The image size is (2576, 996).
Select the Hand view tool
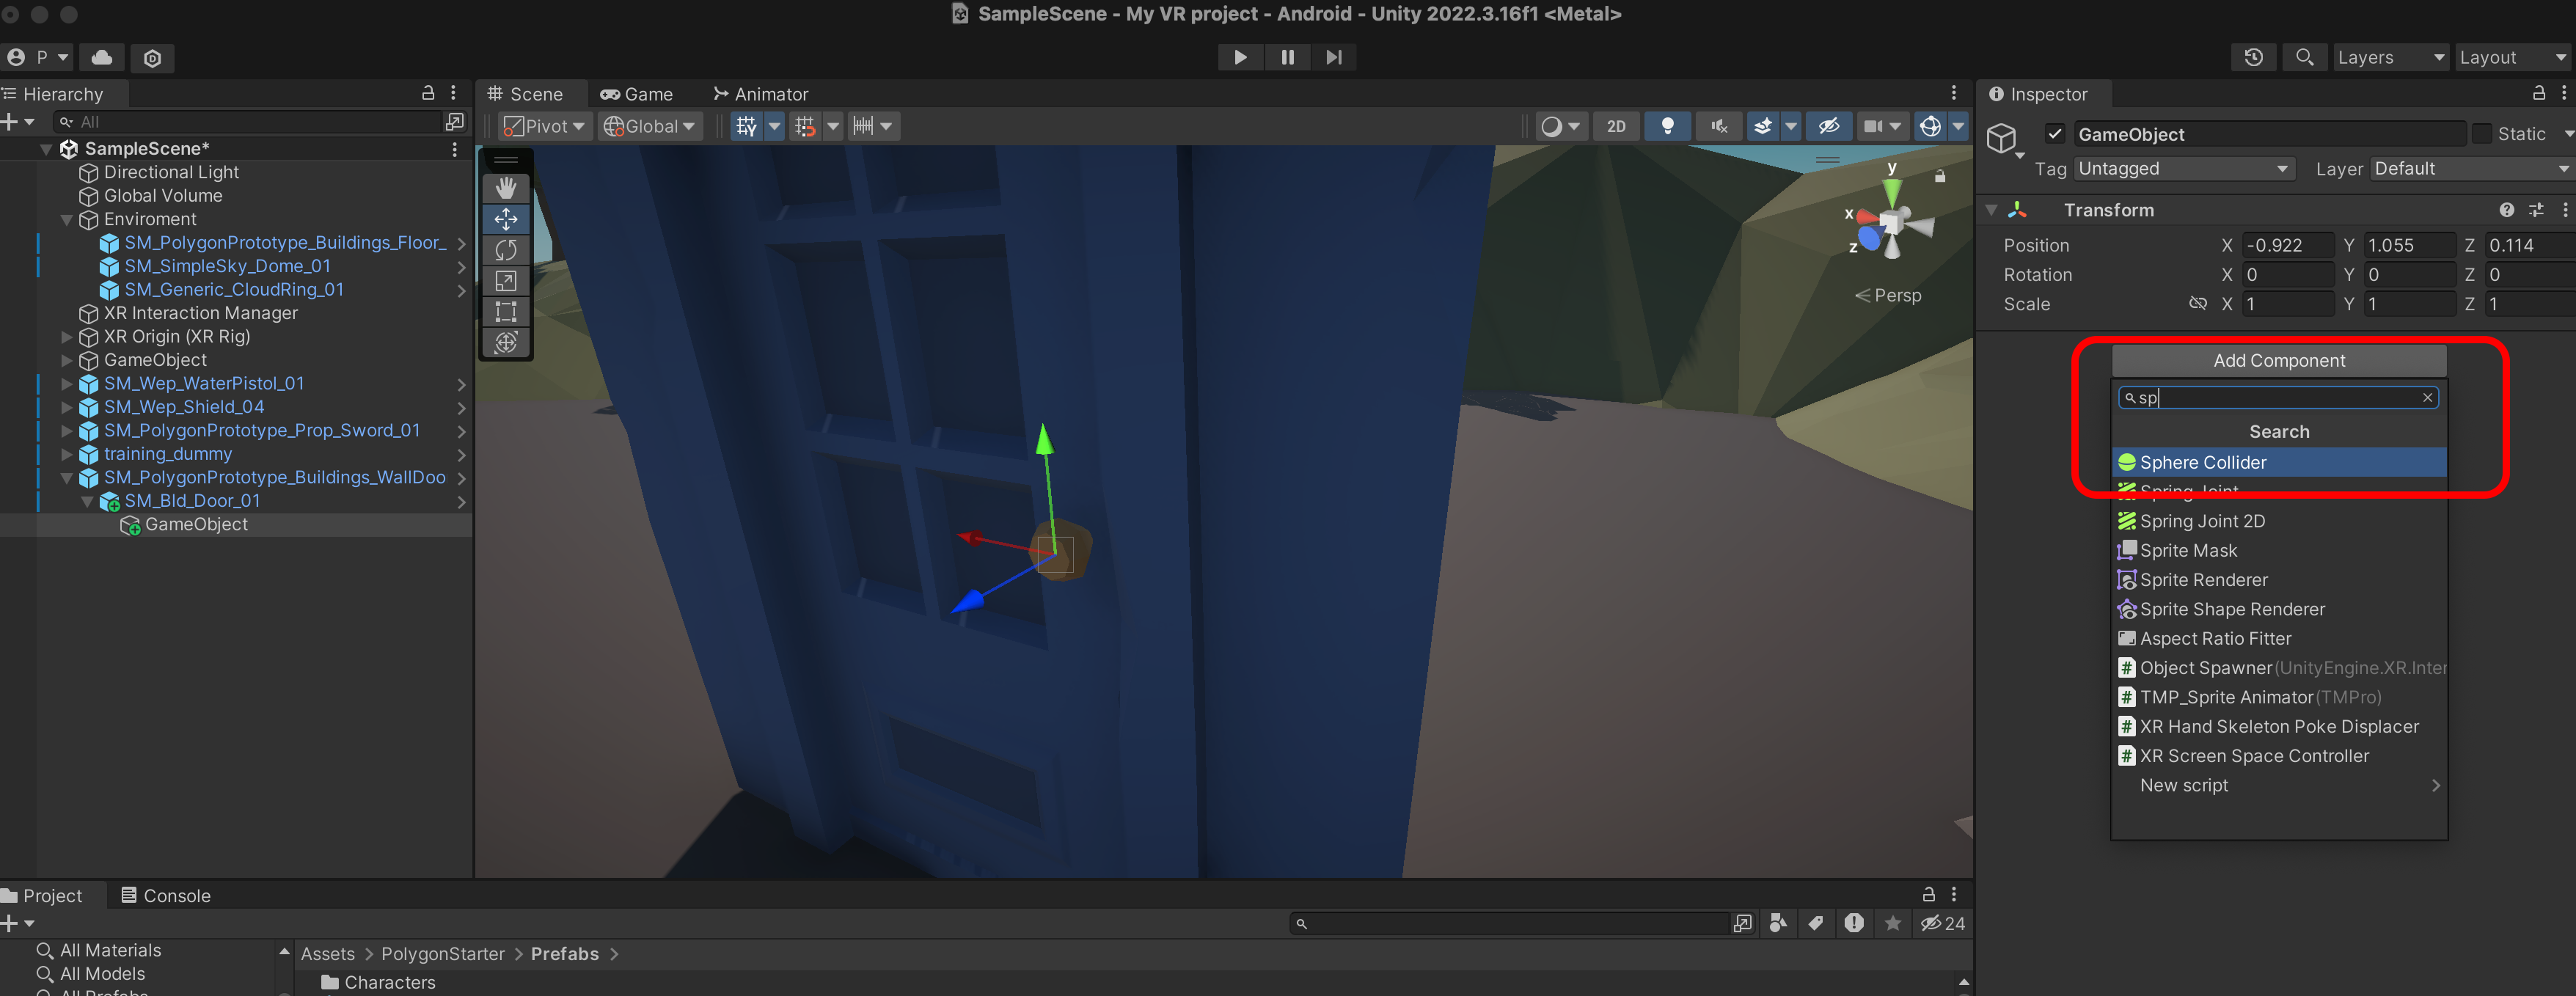[x=506, y=188]
